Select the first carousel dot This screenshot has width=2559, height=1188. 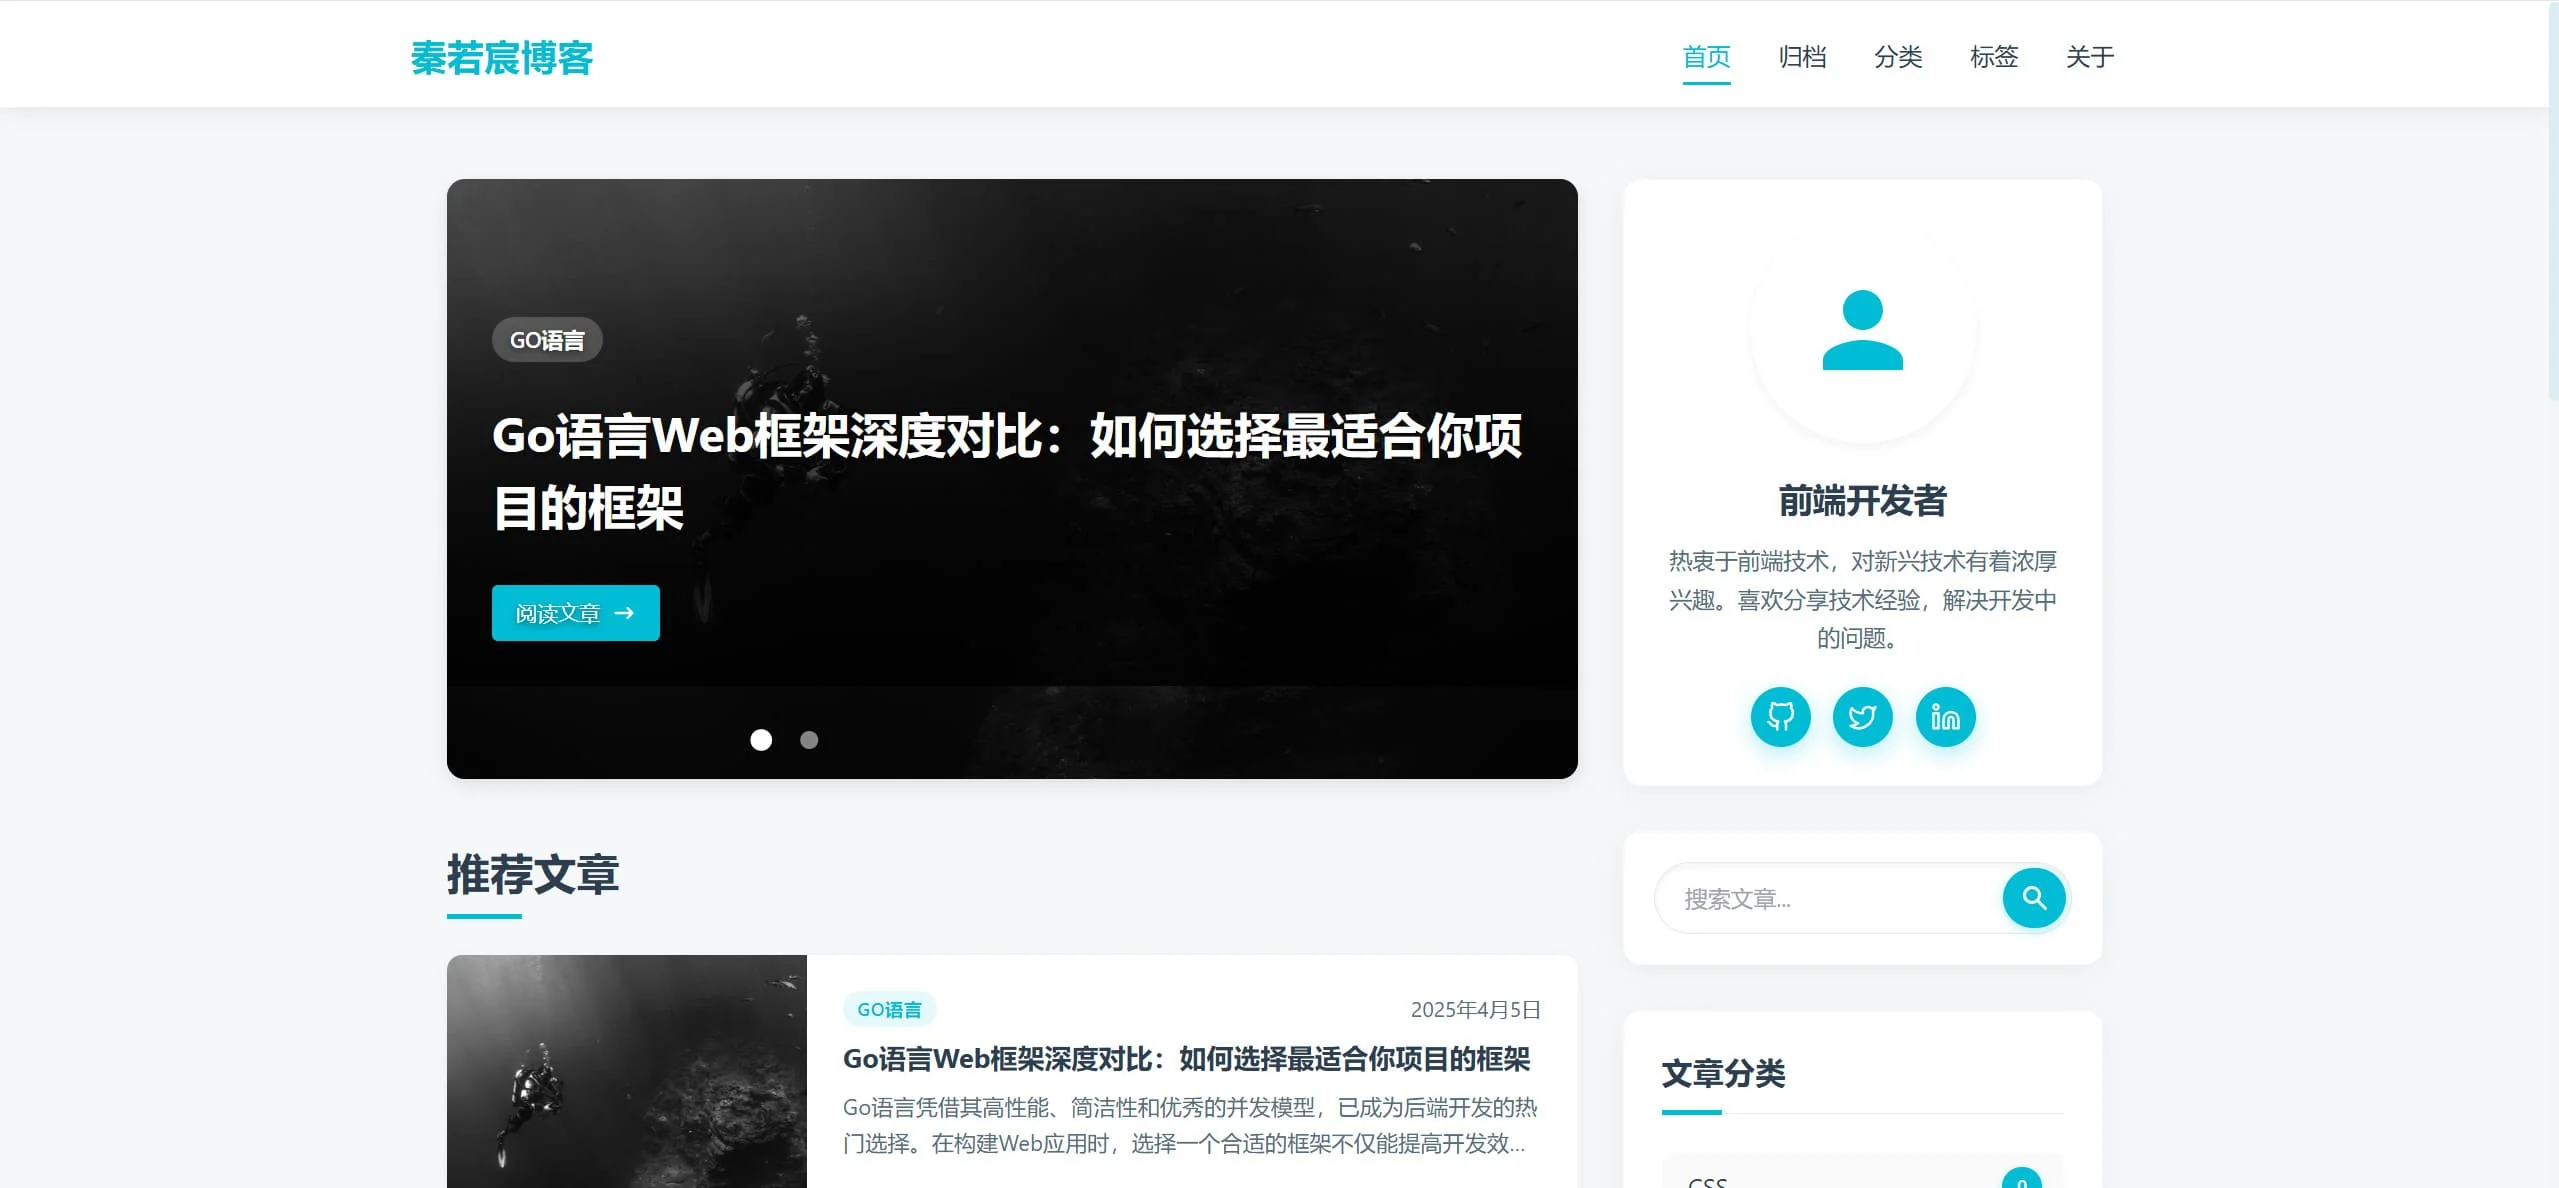[x=762, y=740]
